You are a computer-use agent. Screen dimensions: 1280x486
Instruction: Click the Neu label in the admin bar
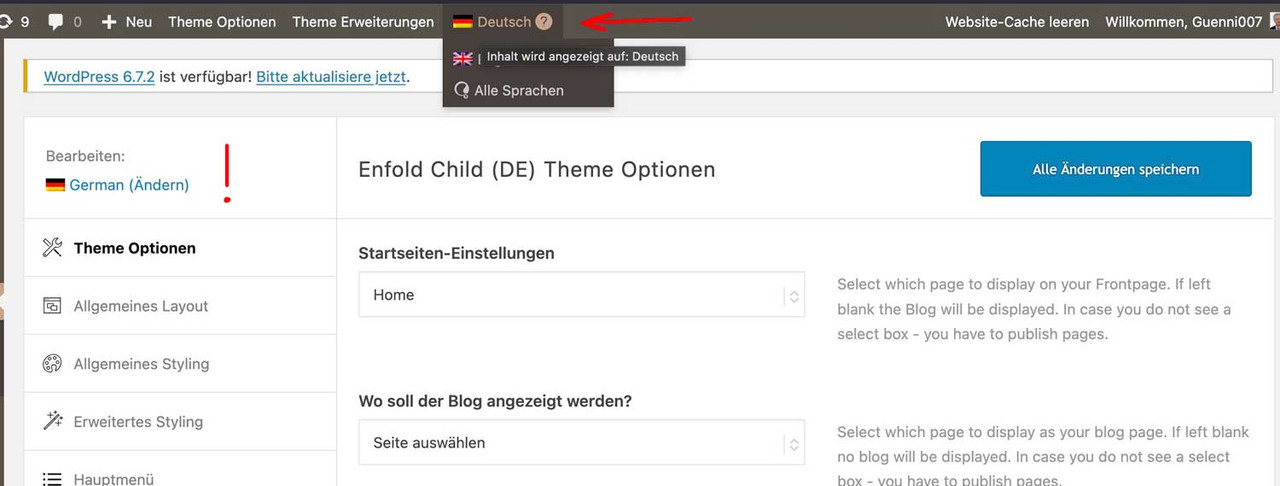coord(139,21)
